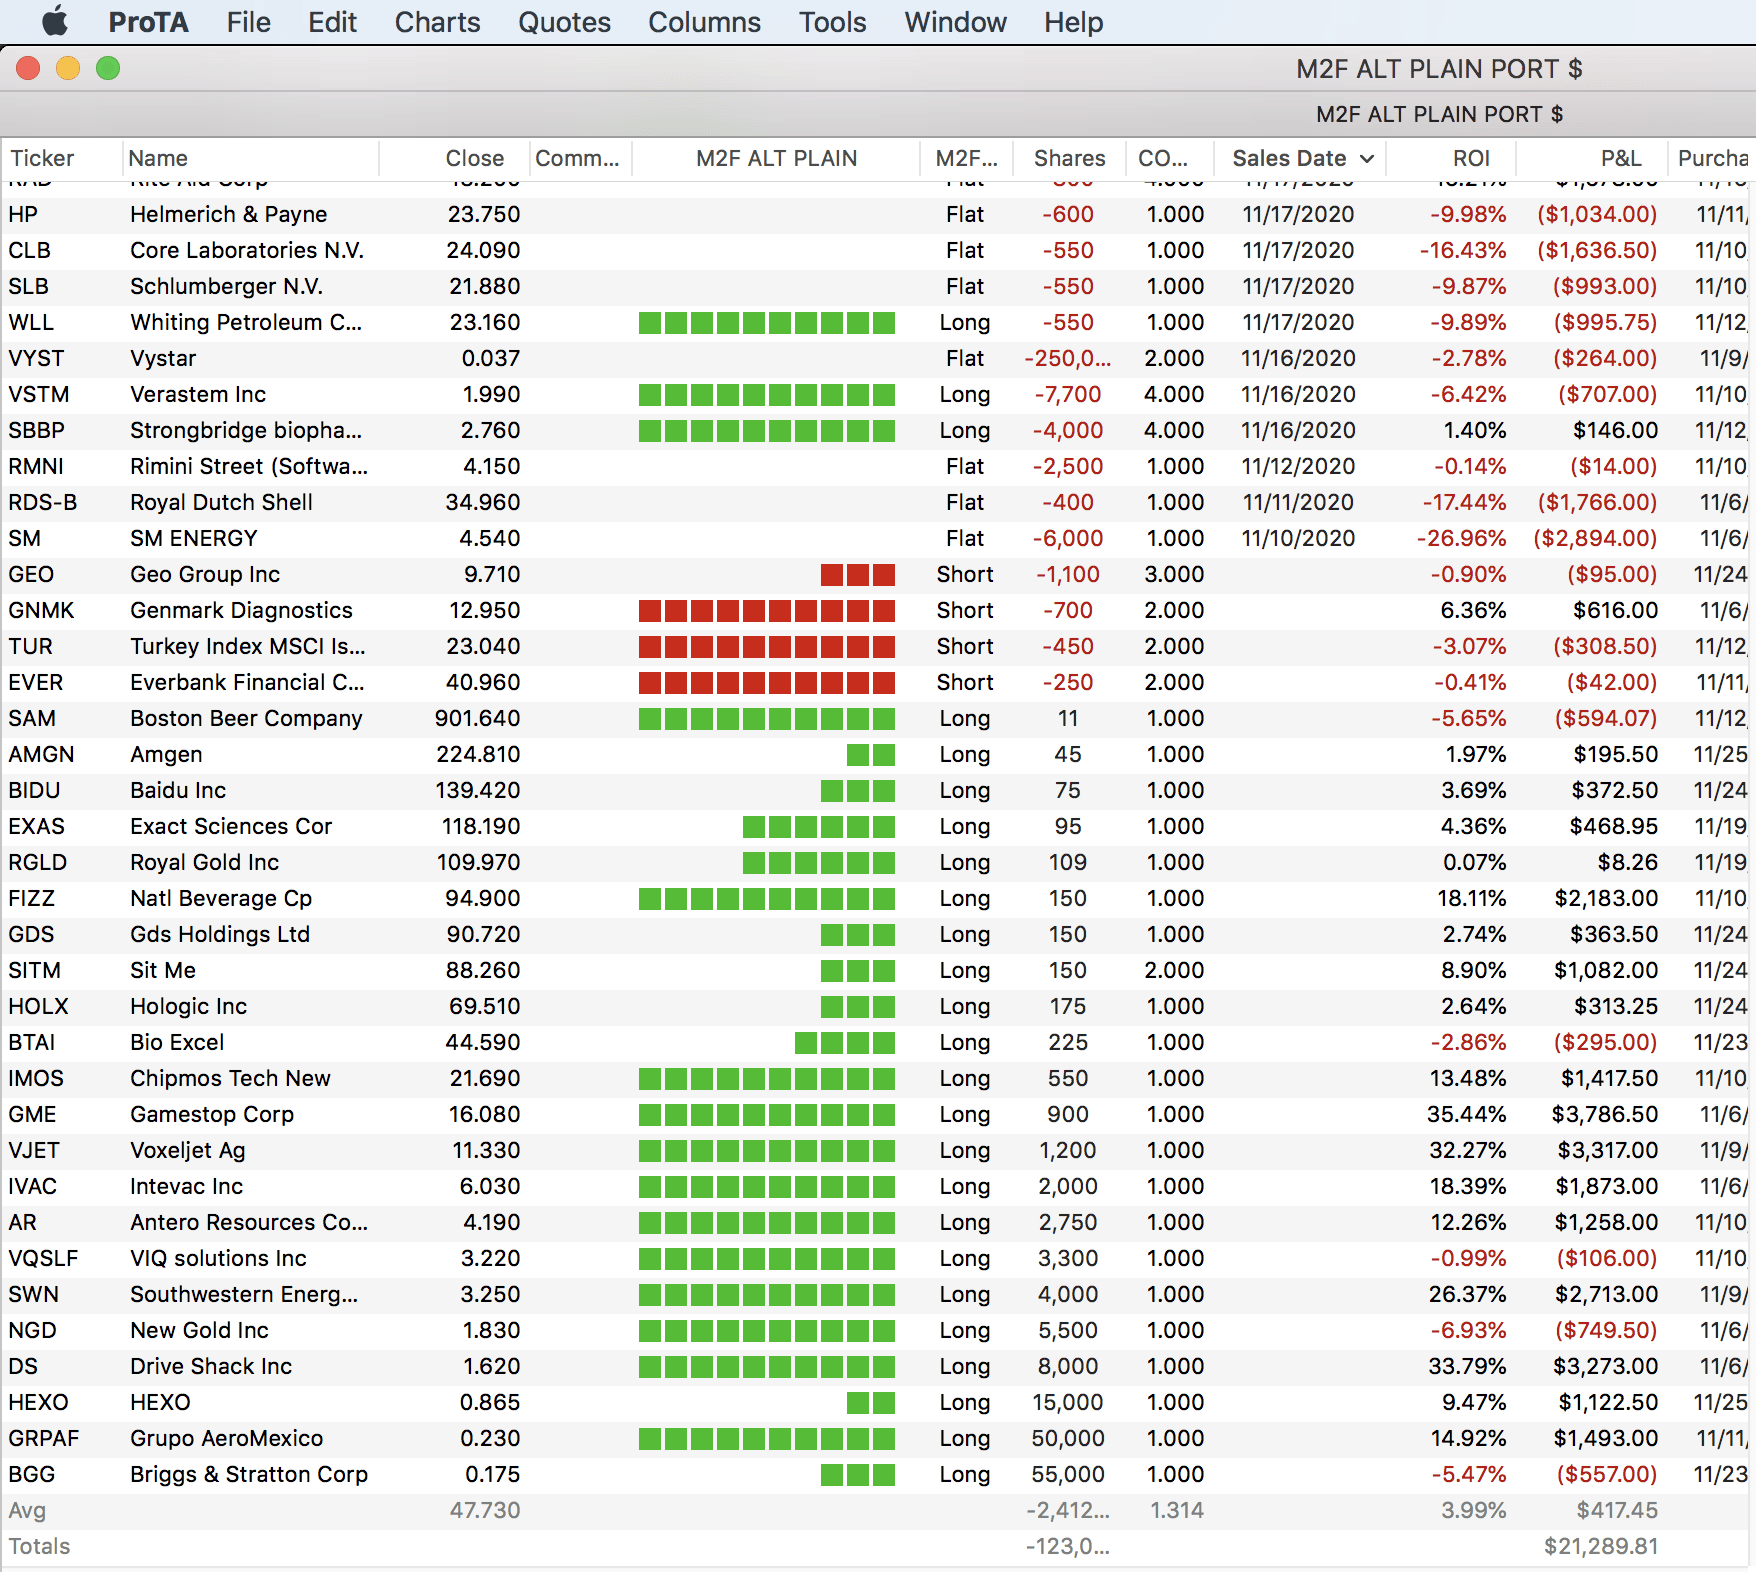Screen dimensions: 1756x1572
Task: Click green signal bar for WLL row
Action: click(766, 323)
